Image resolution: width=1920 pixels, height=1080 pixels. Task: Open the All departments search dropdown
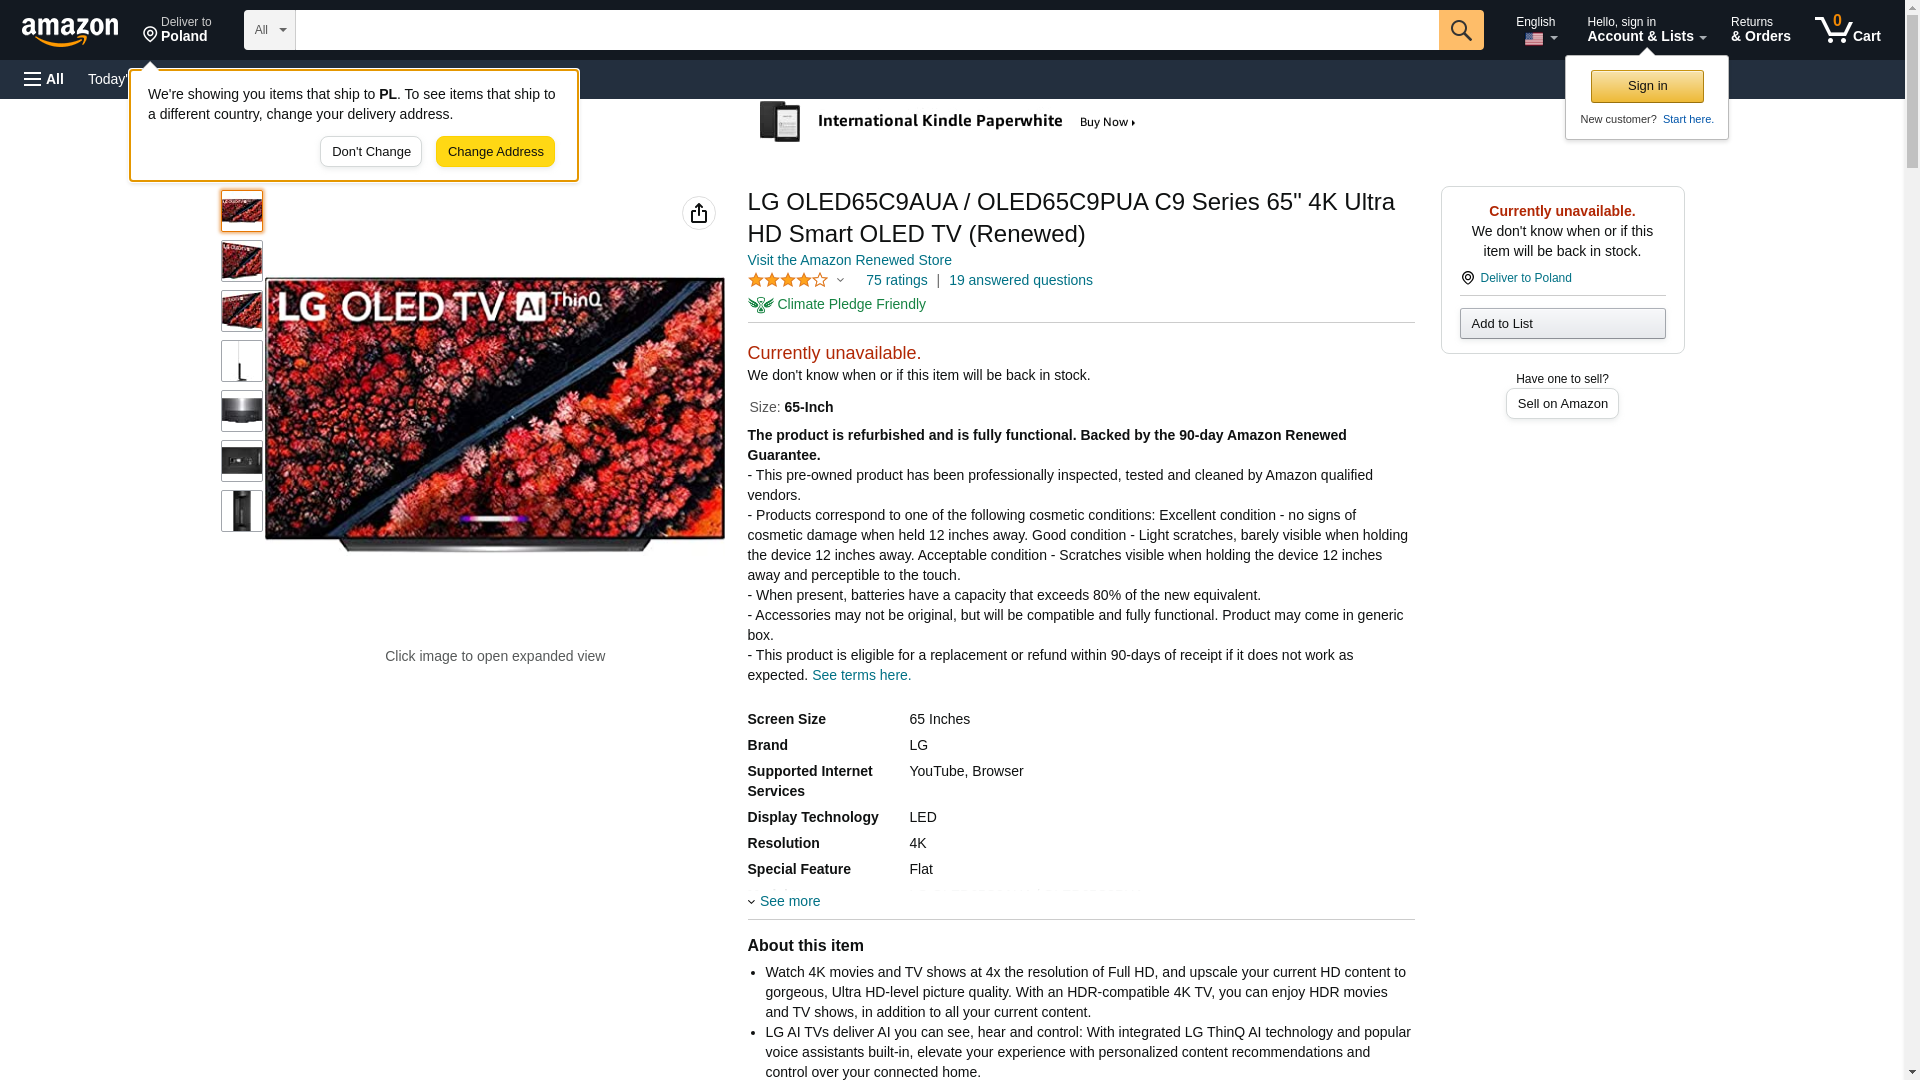tap(269, 30)
